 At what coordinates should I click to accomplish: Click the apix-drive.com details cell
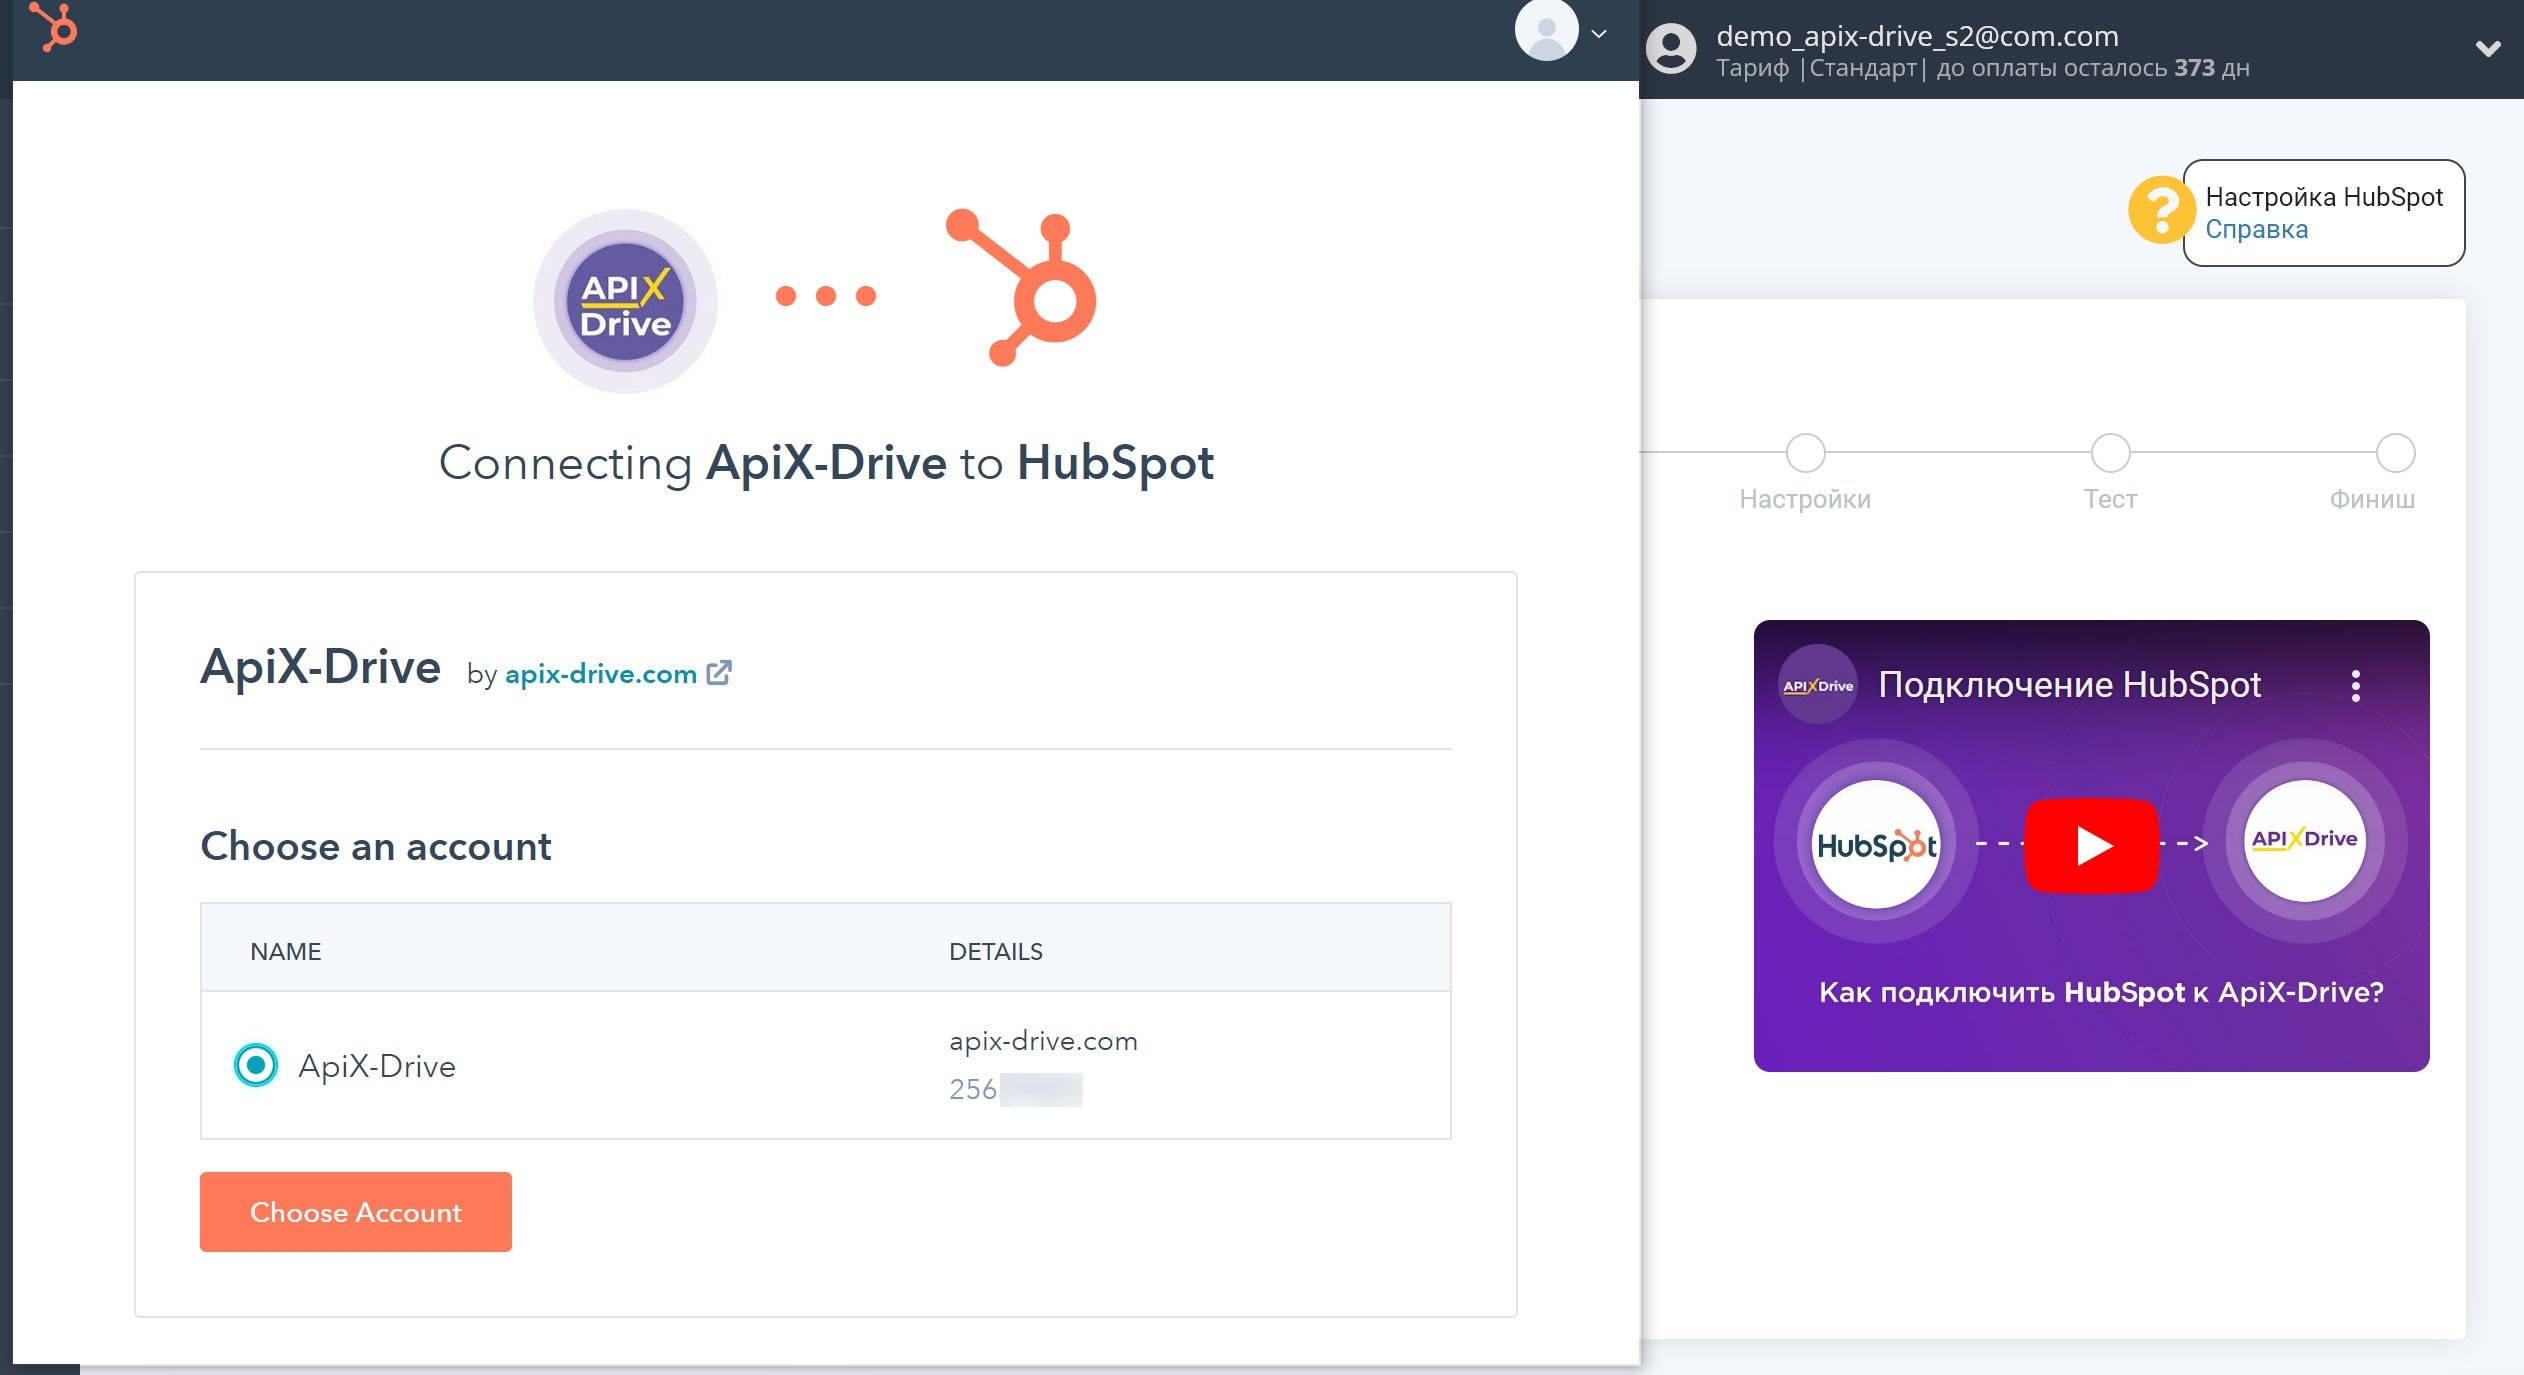(x=1043, y=1041)
